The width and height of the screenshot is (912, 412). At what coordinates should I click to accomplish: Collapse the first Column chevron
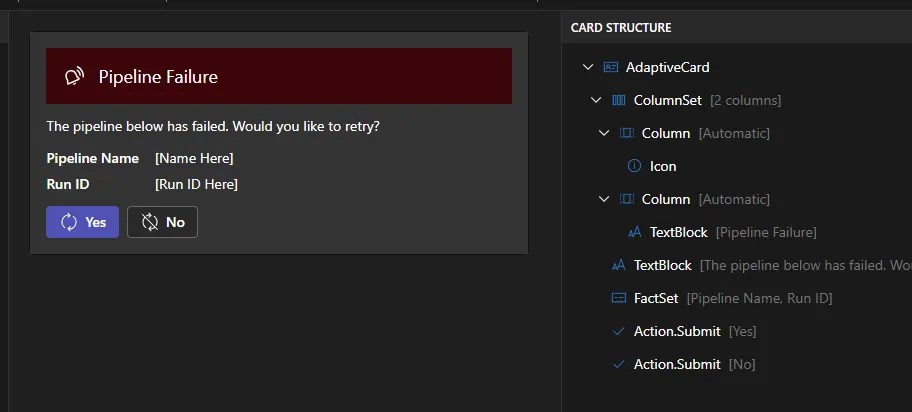click(x=603, y=134)
